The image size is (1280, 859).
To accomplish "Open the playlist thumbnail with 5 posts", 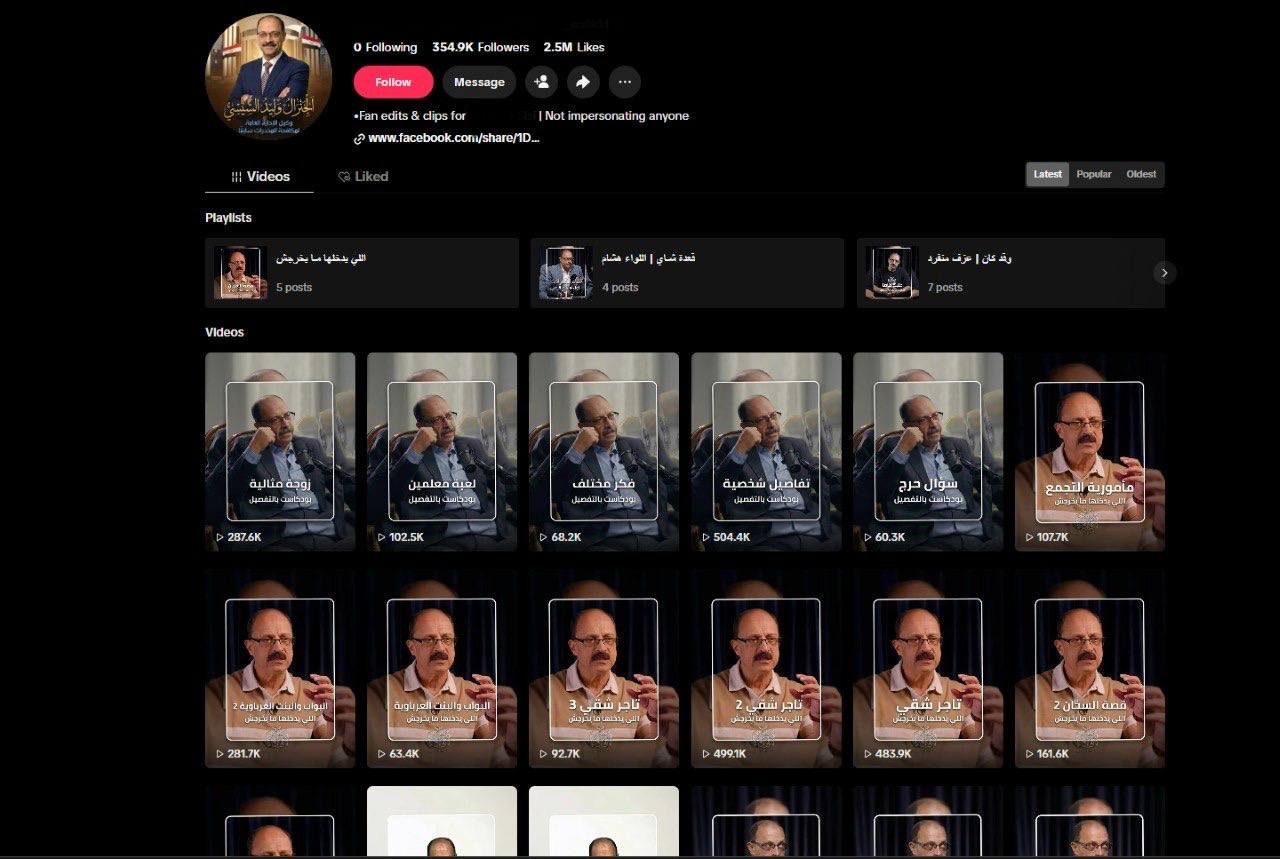I will tap(240, 273).
